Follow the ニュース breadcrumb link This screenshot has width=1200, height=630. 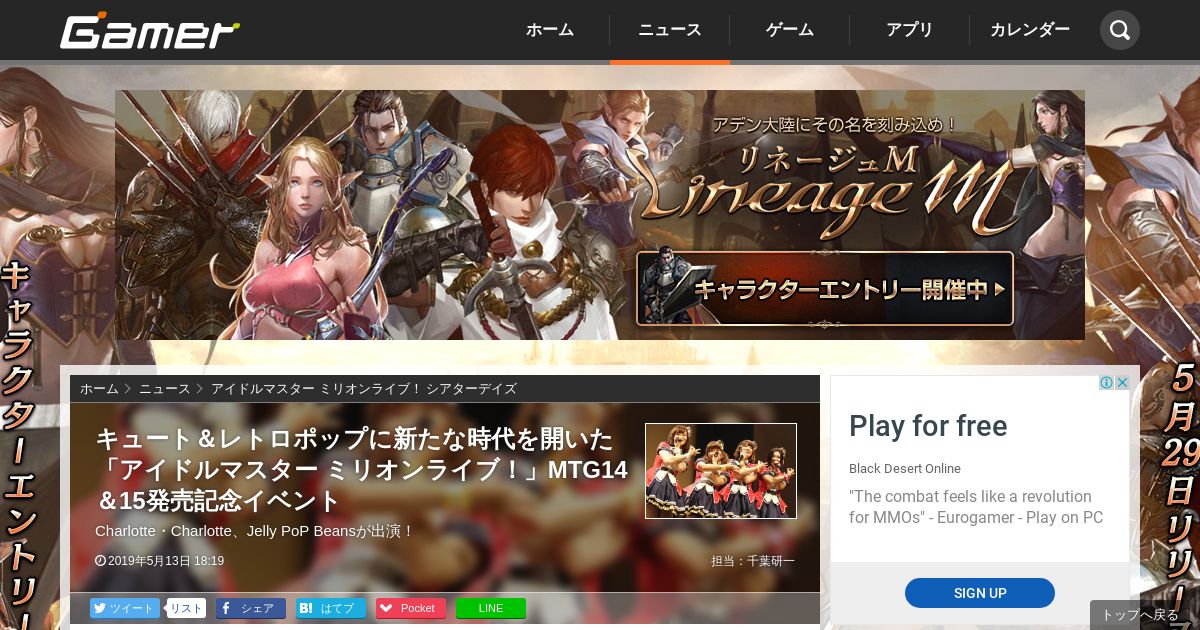click(165, 389)
